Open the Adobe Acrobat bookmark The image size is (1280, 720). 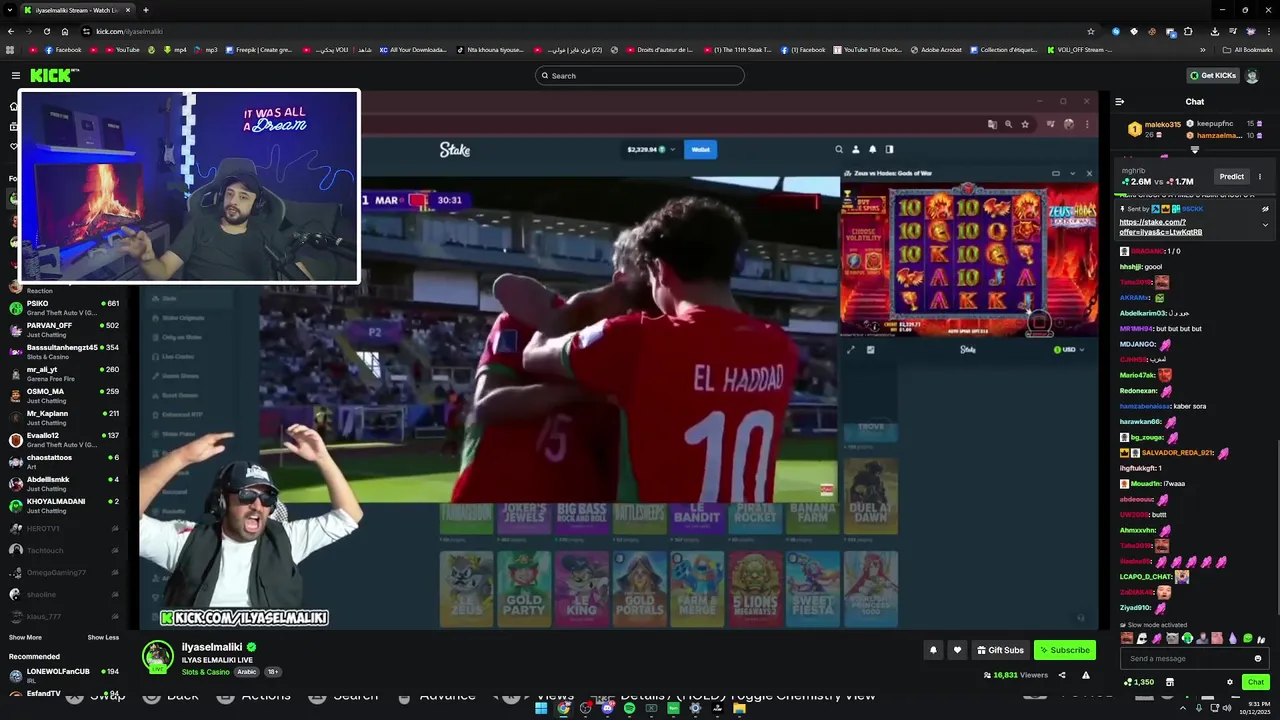[936, 50]
